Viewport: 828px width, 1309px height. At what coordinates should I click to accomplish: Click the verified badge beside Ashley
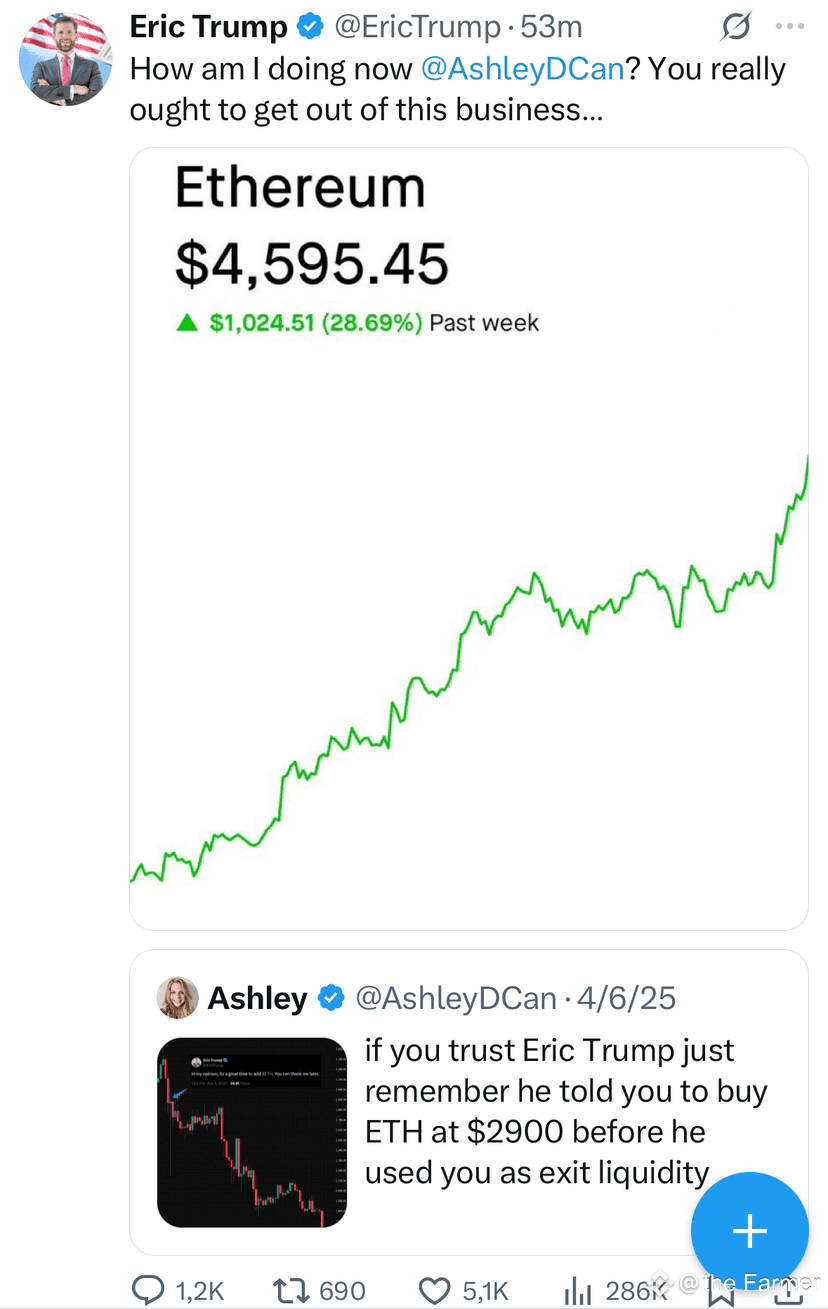click(x=331, y=997)
